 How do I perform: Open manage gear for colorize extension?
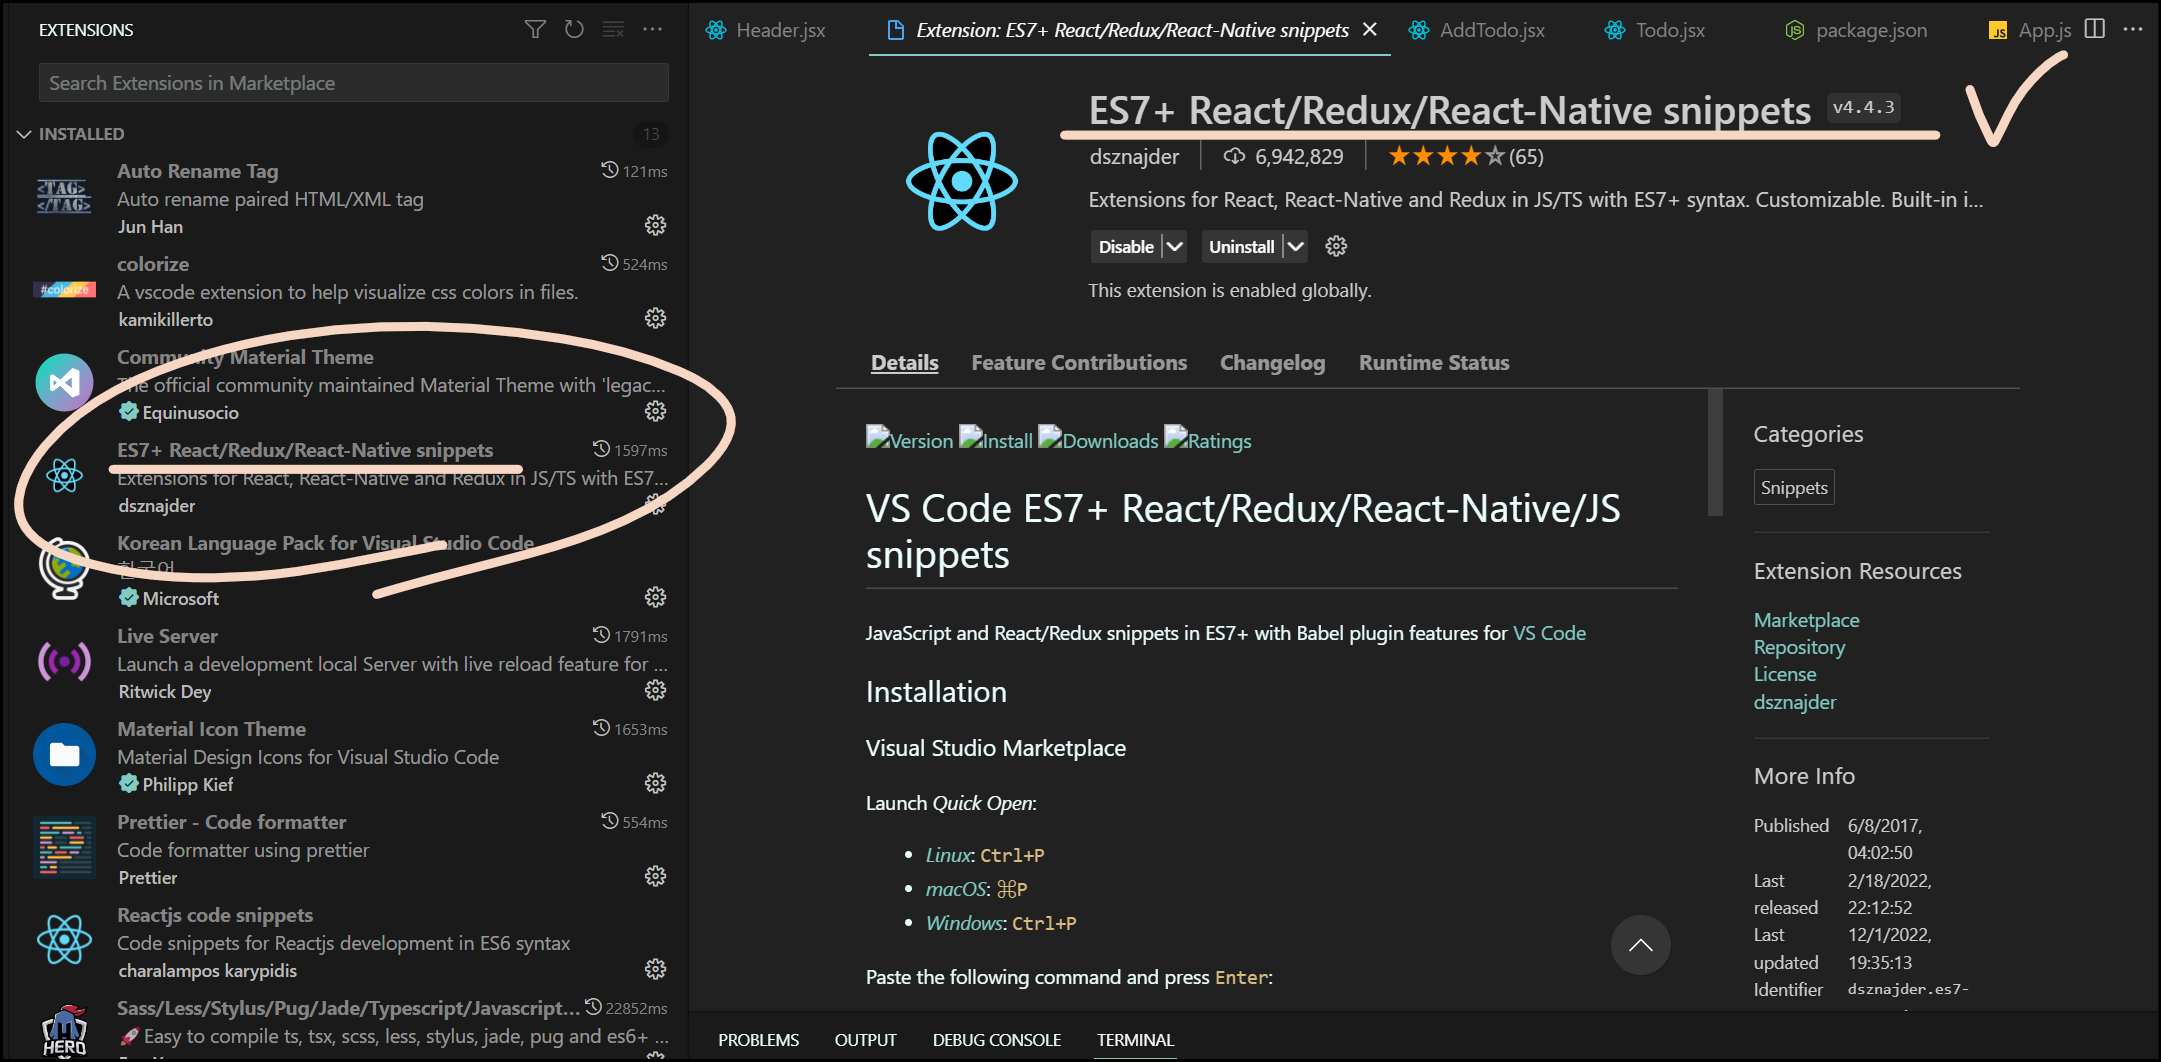655,318
